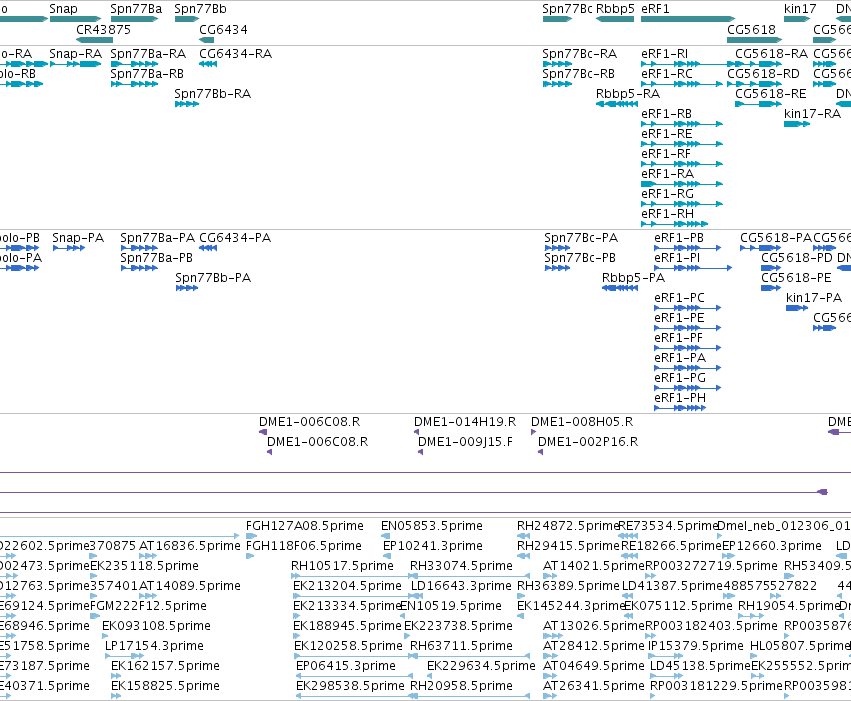Select transcript Snap-RA
The width and height of the screenshot is (851, 701).
point(75,64)
